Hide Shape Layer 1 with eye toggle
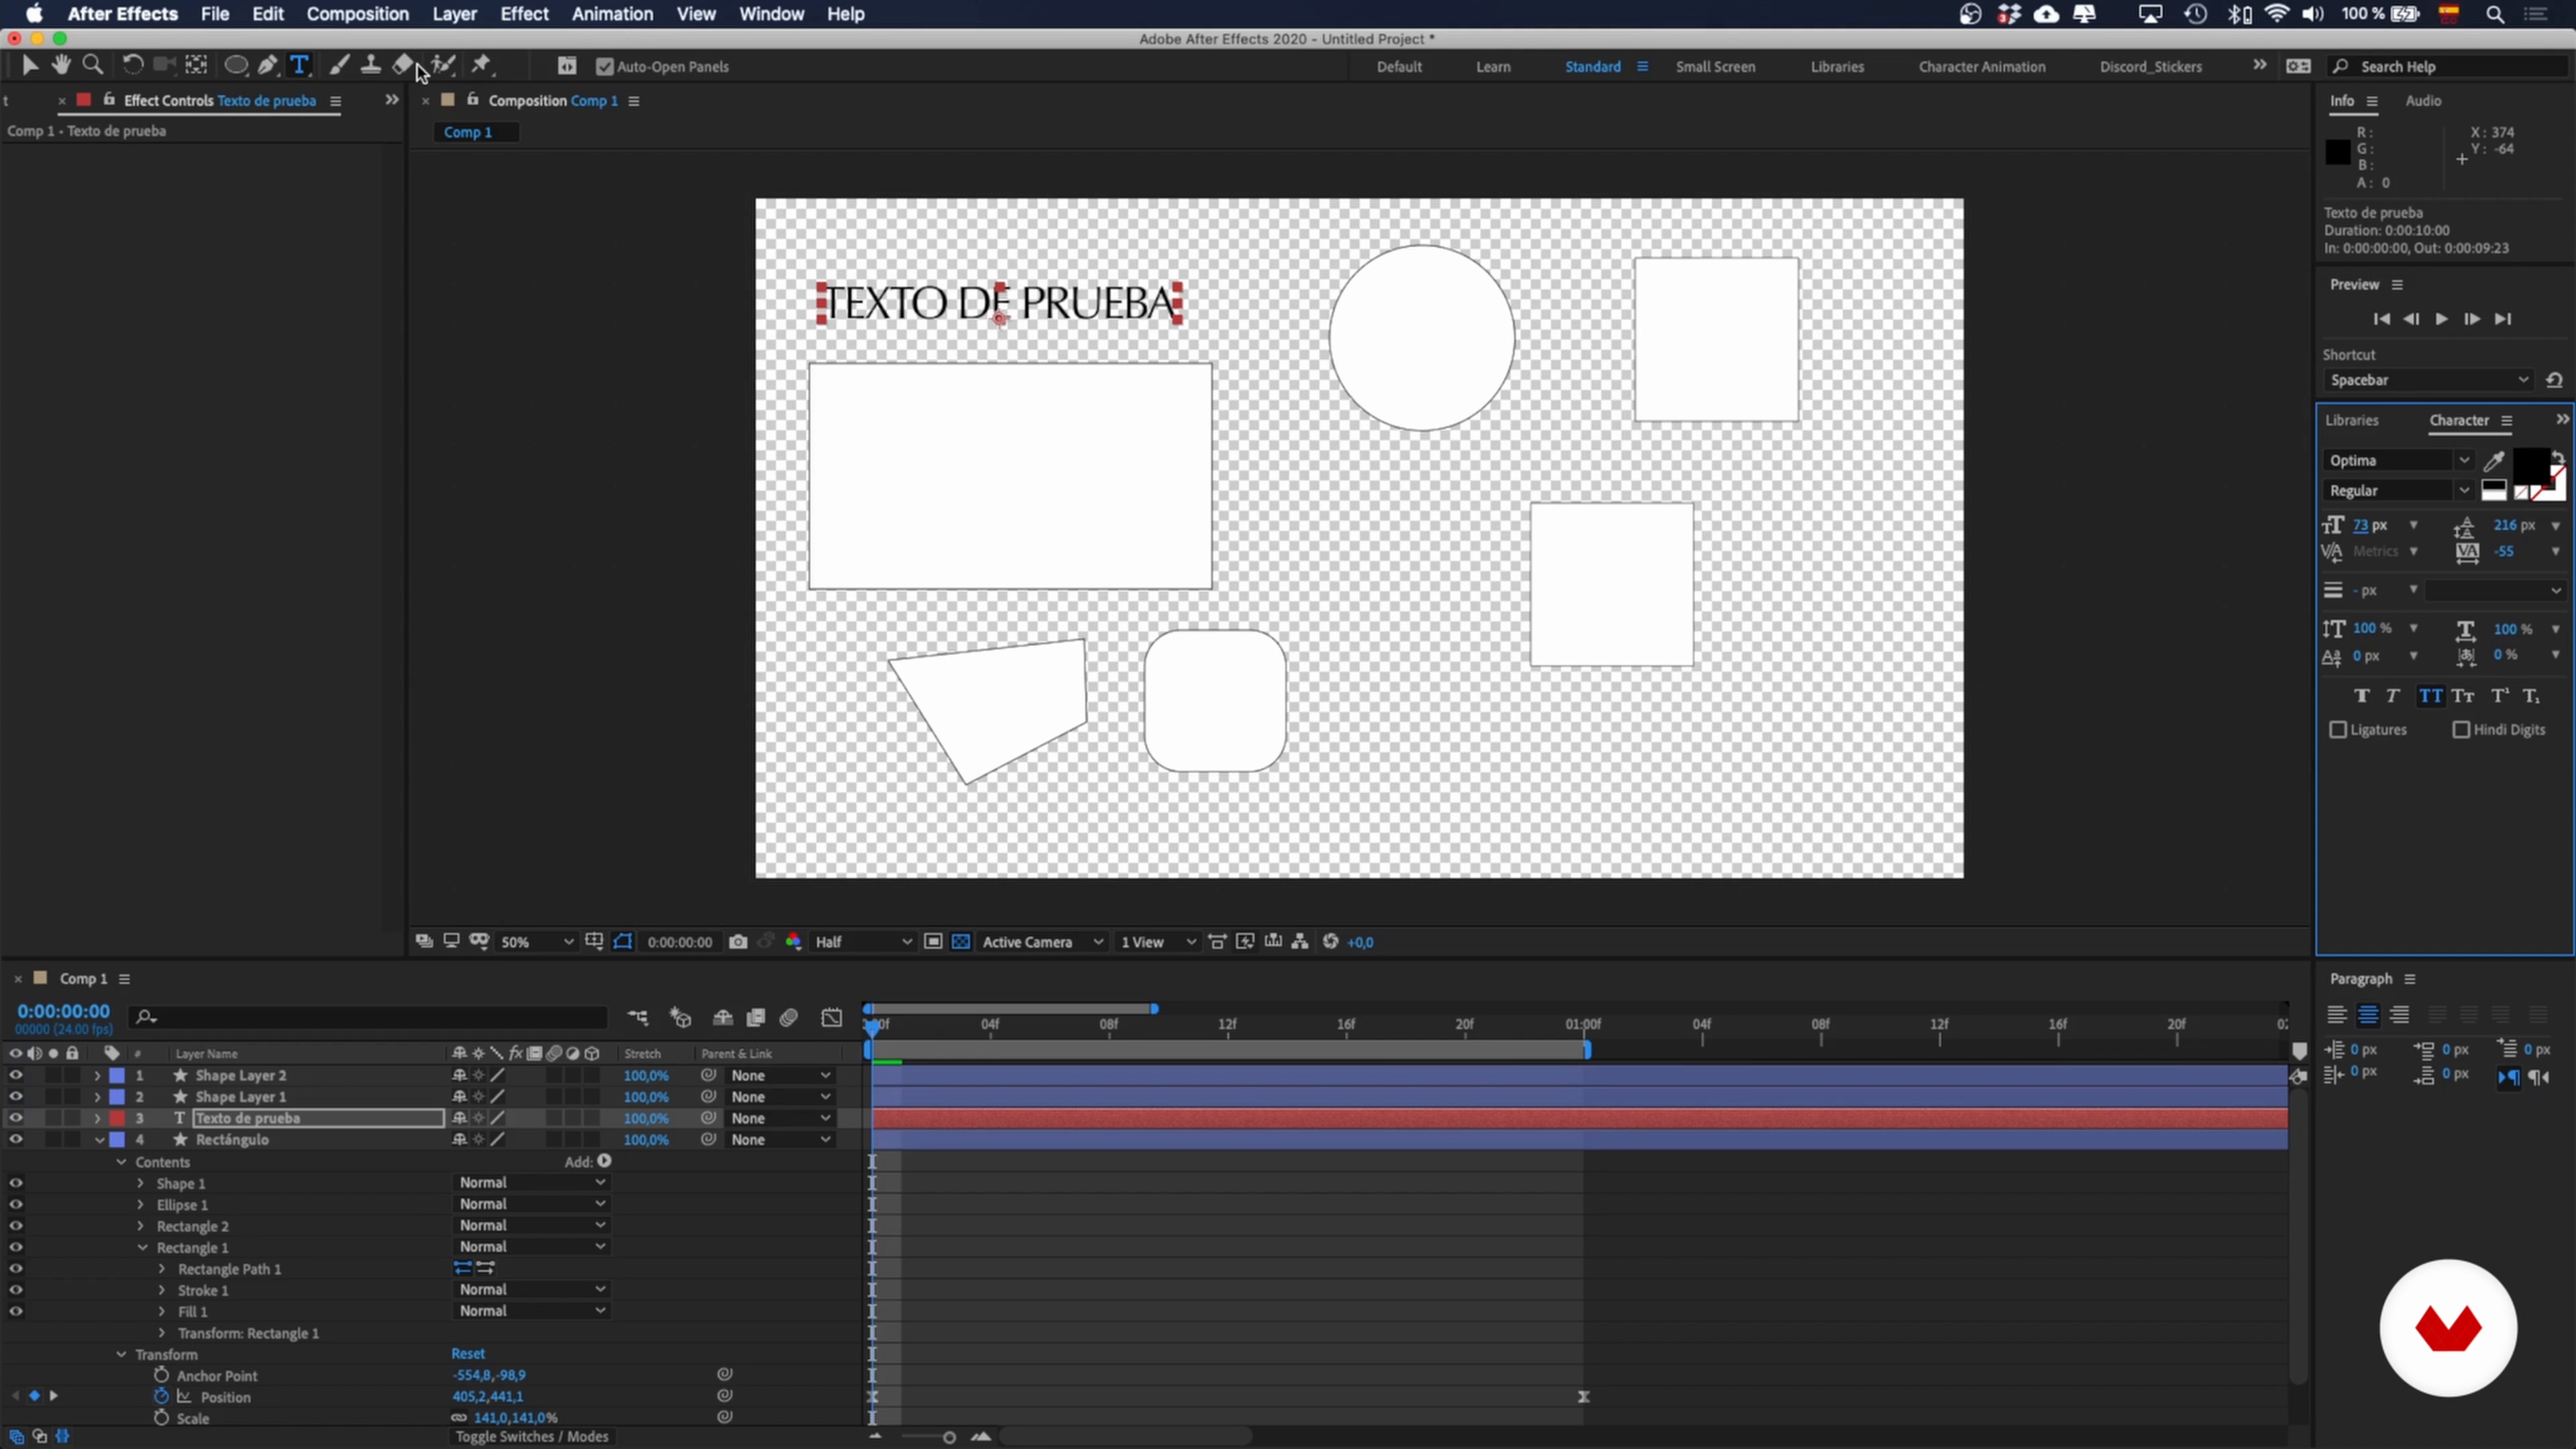Viewport: 2576px width, 1449px height. [x=16, y=1097]
